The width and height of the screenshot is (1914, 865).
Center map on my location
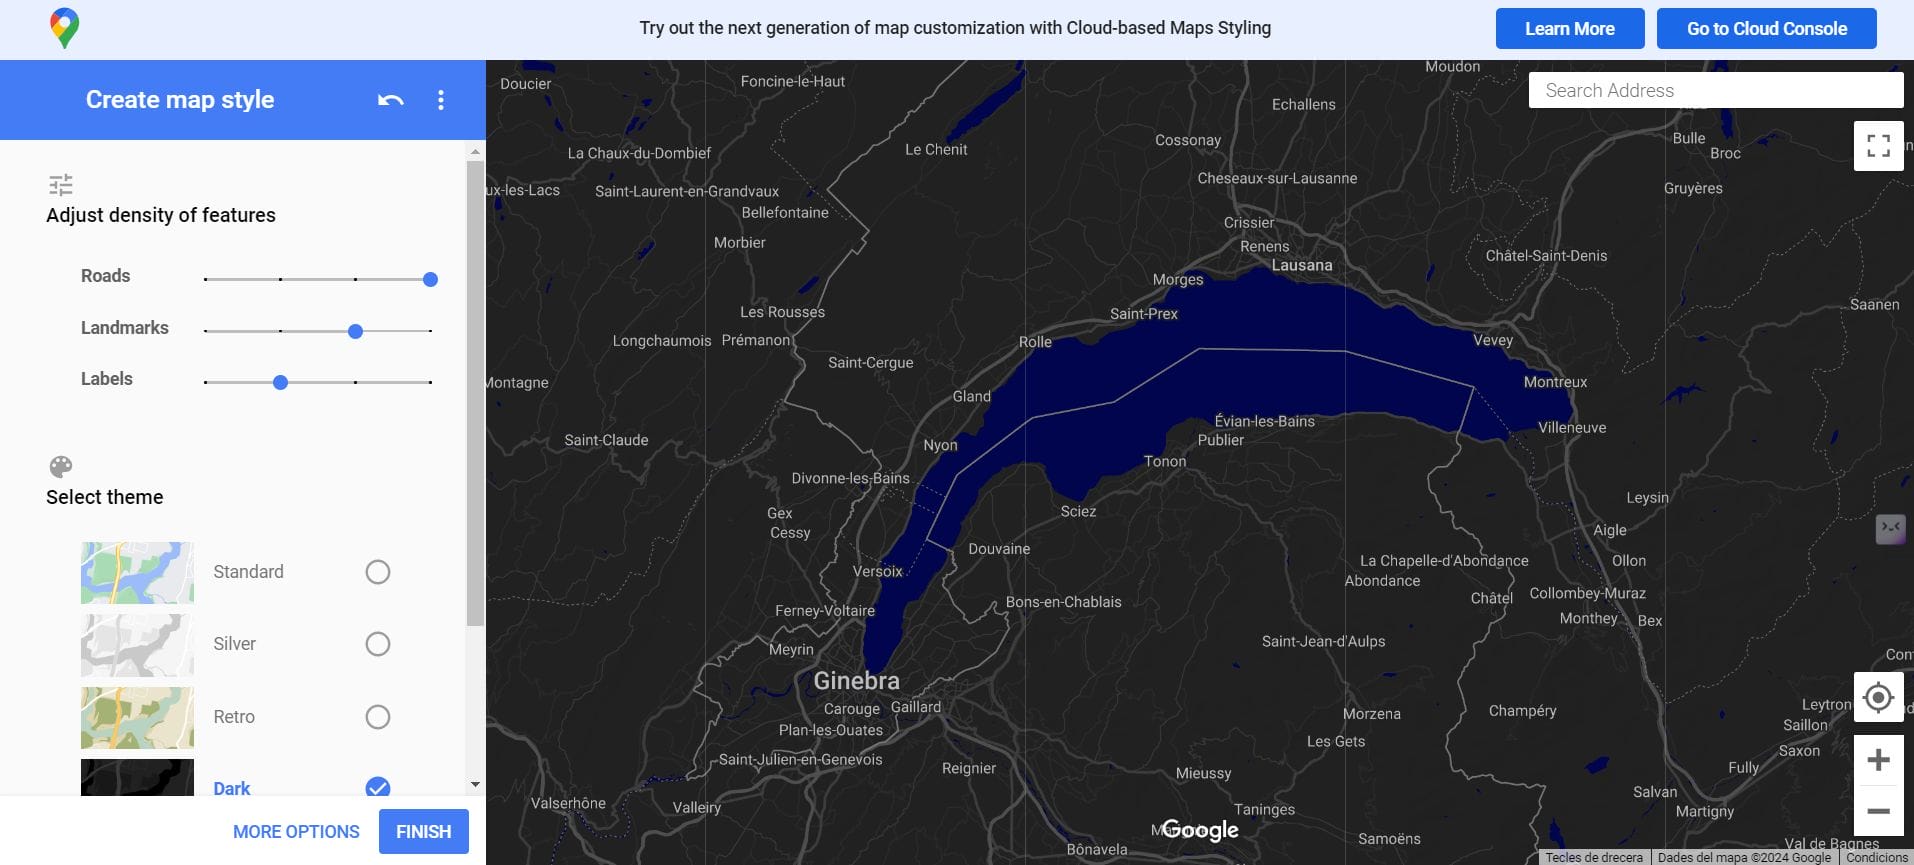pos(1878,697)
